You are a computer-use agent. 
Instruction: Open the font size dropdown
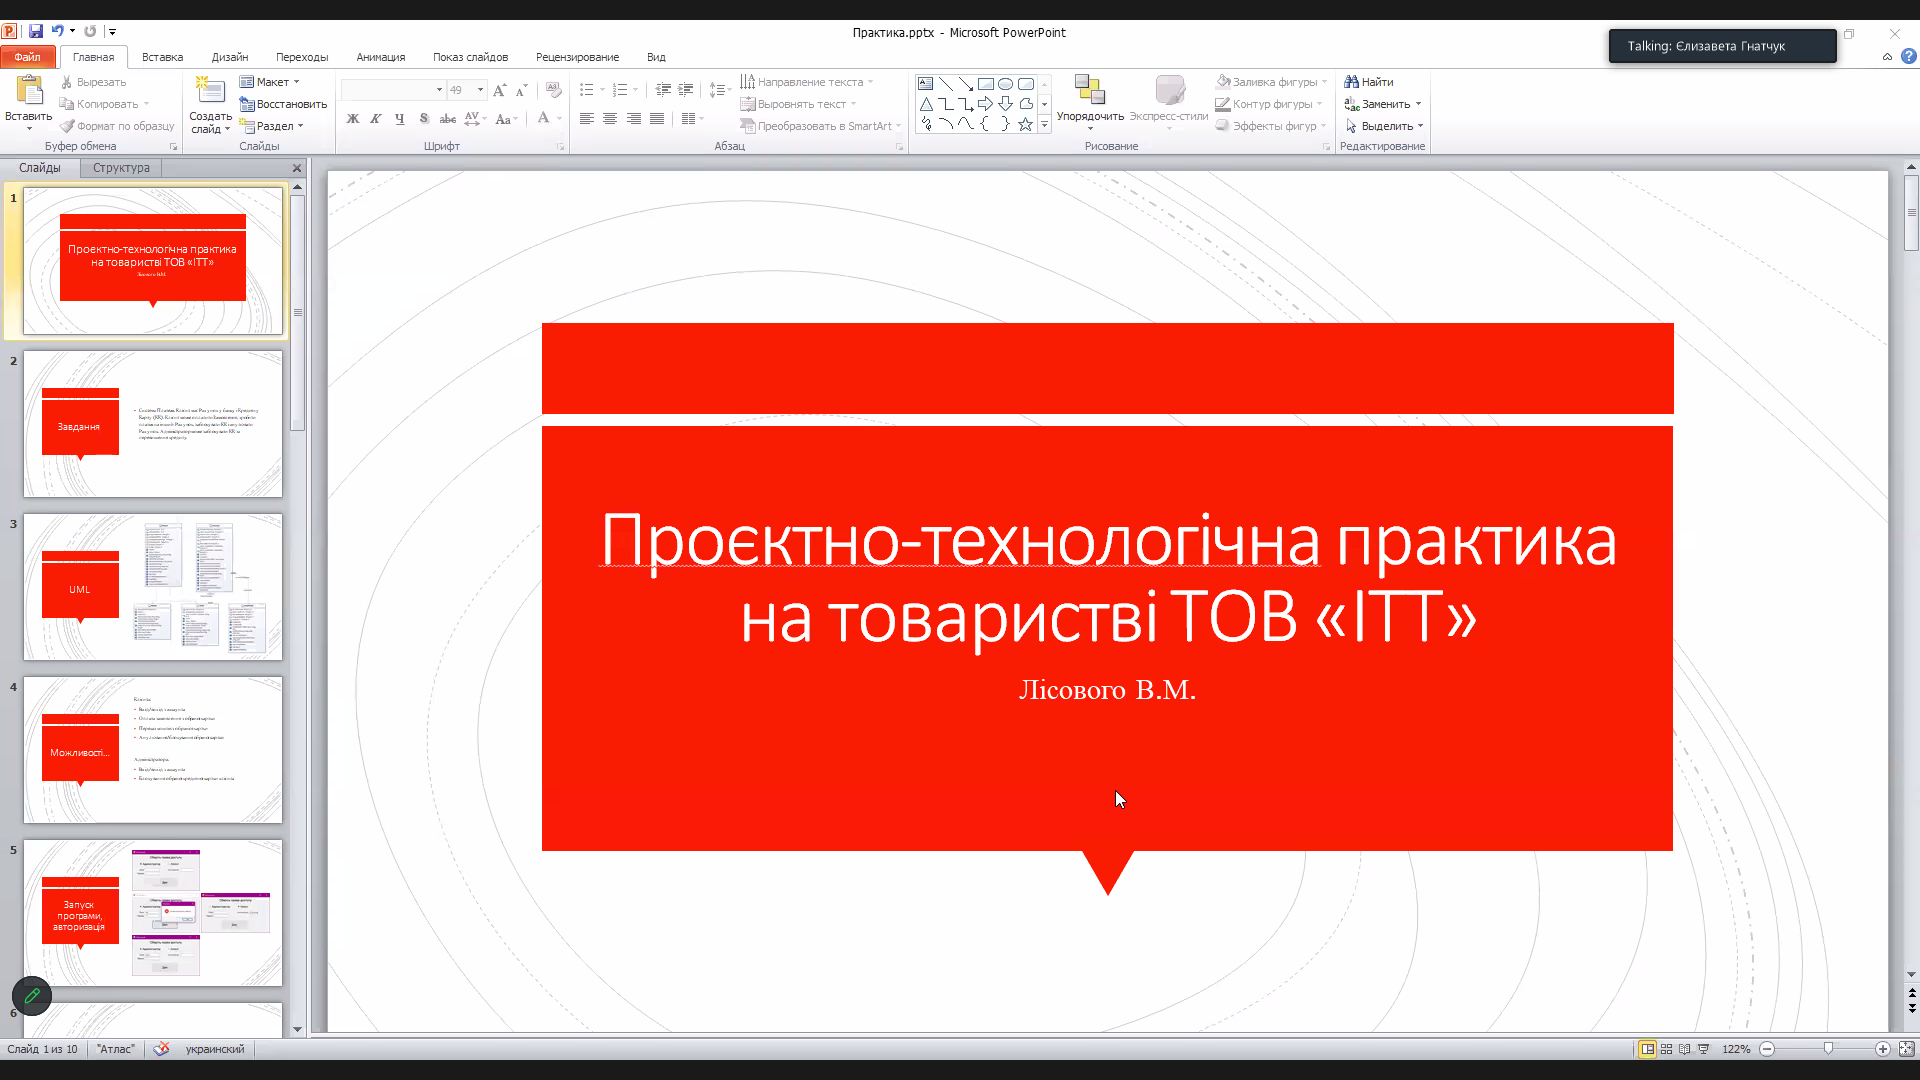coord(481,90)
